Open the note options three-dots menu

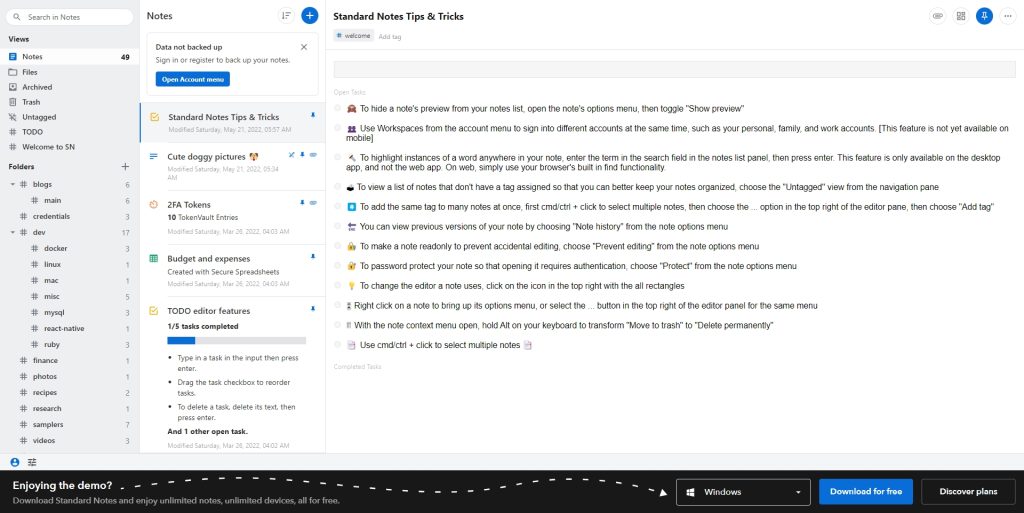pos(1008,16)
